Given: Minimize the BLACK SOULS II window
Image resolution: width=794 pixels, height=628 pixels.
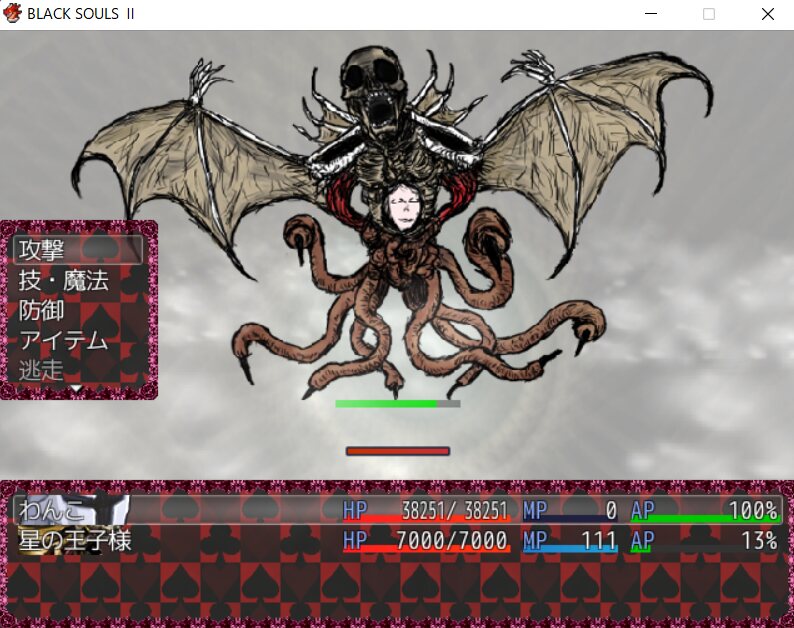Looking at the screenshot, I should (x=651, y=14).
